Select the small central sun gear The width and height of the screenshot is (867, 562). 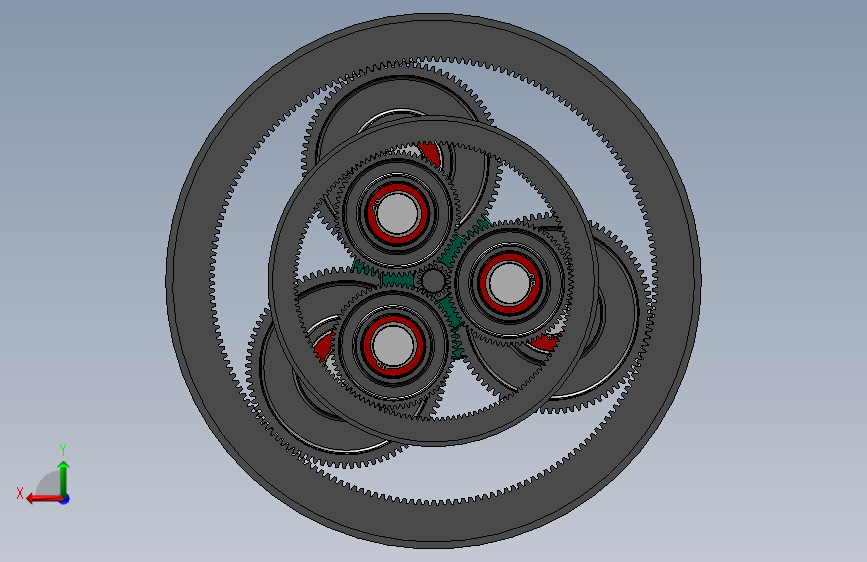[x=432, y=280]
